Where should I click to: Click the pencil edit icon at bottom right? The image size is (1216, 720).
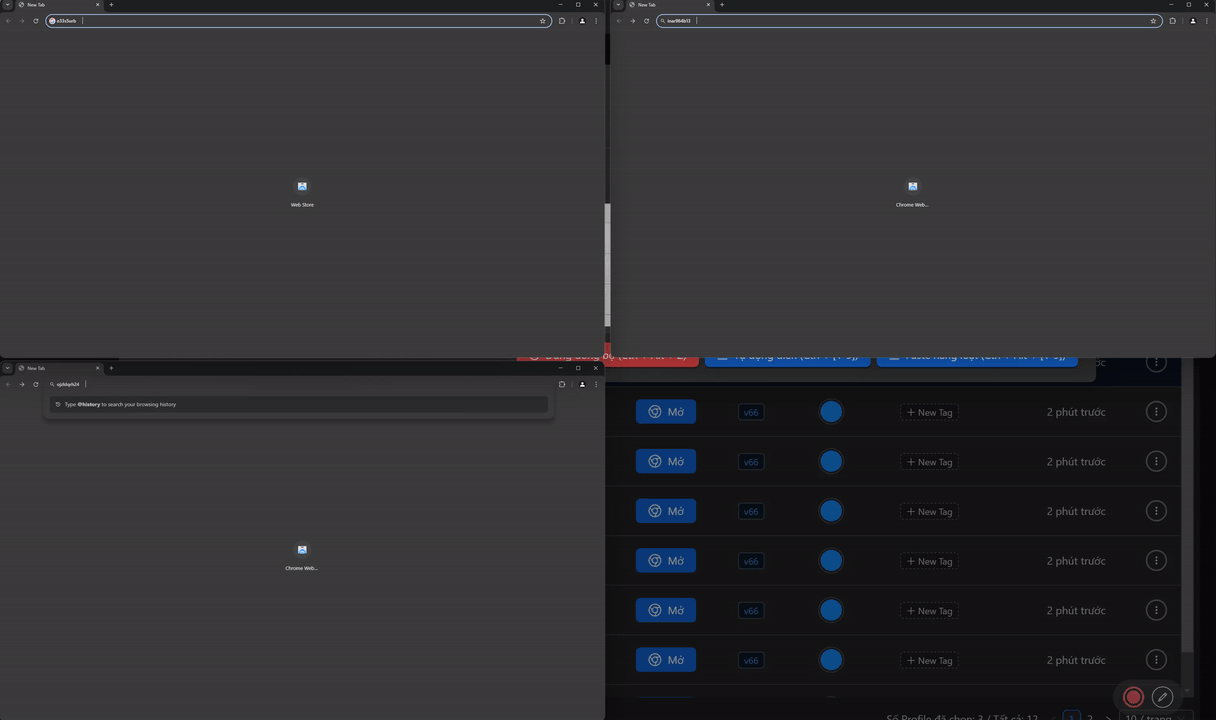click(x=1162, y=697)
